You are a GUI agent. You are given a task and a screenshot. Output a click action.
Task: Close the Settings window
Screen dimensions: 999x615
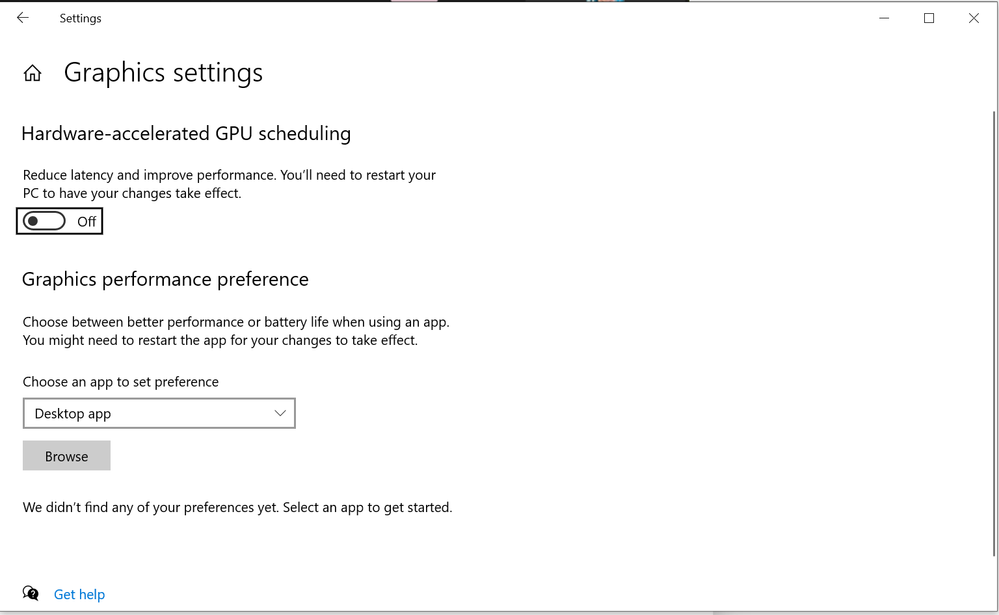(x=974, y=18)
